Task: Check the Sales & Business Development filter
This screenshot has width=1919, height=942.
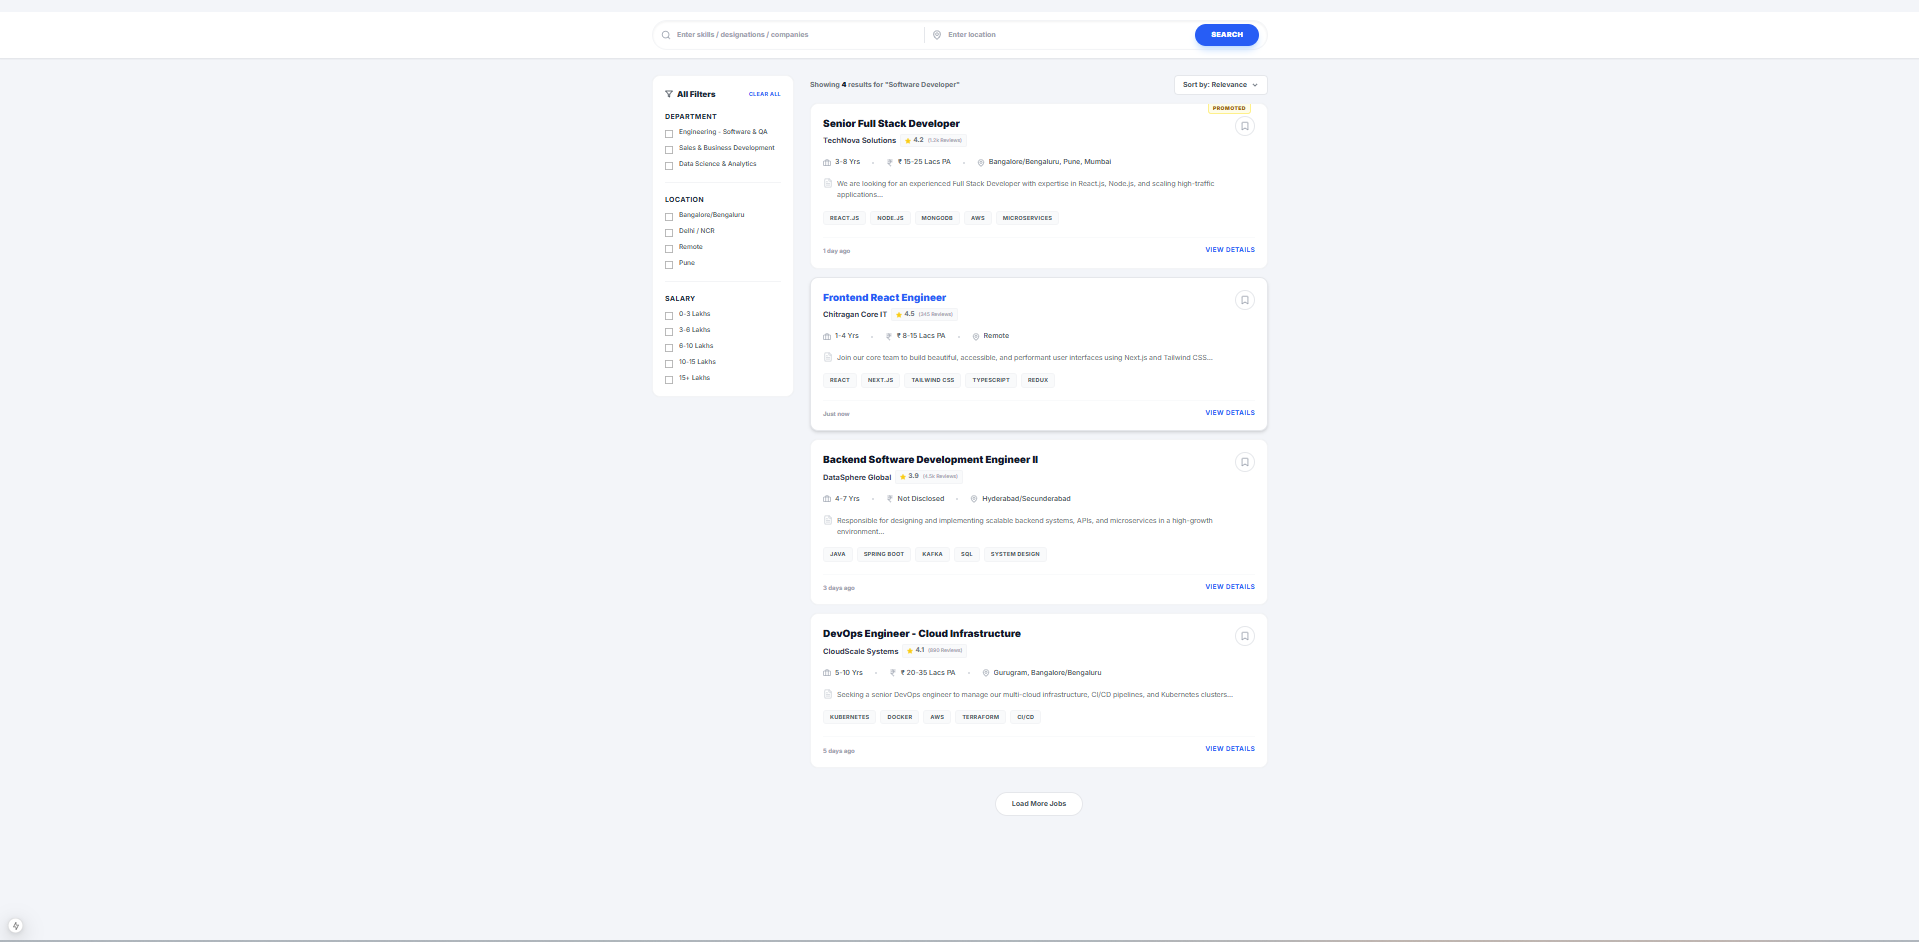Action: (669, 149)
